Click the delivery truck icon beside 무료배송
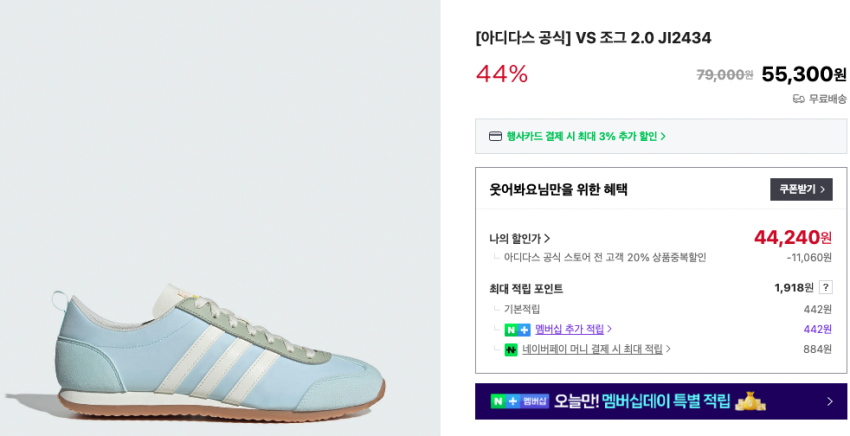The width and height of the screenshot is (850, 436). point(798,99)
